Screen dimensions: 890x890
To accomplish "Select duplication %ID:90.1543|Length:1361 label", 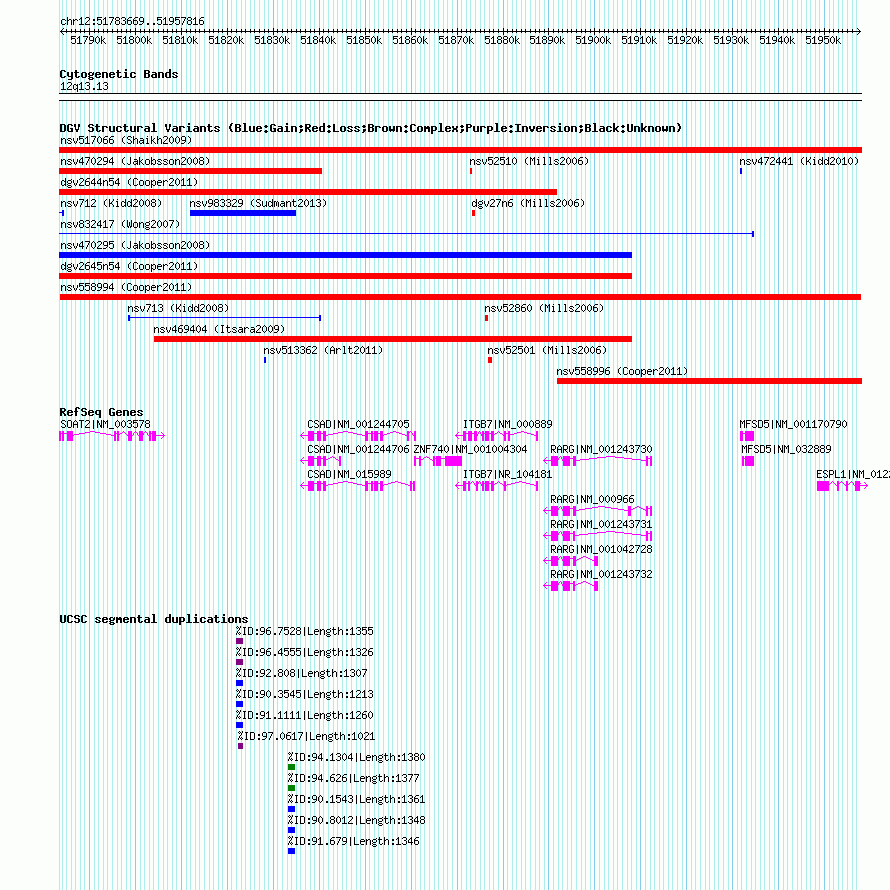I will coord(356,799).
